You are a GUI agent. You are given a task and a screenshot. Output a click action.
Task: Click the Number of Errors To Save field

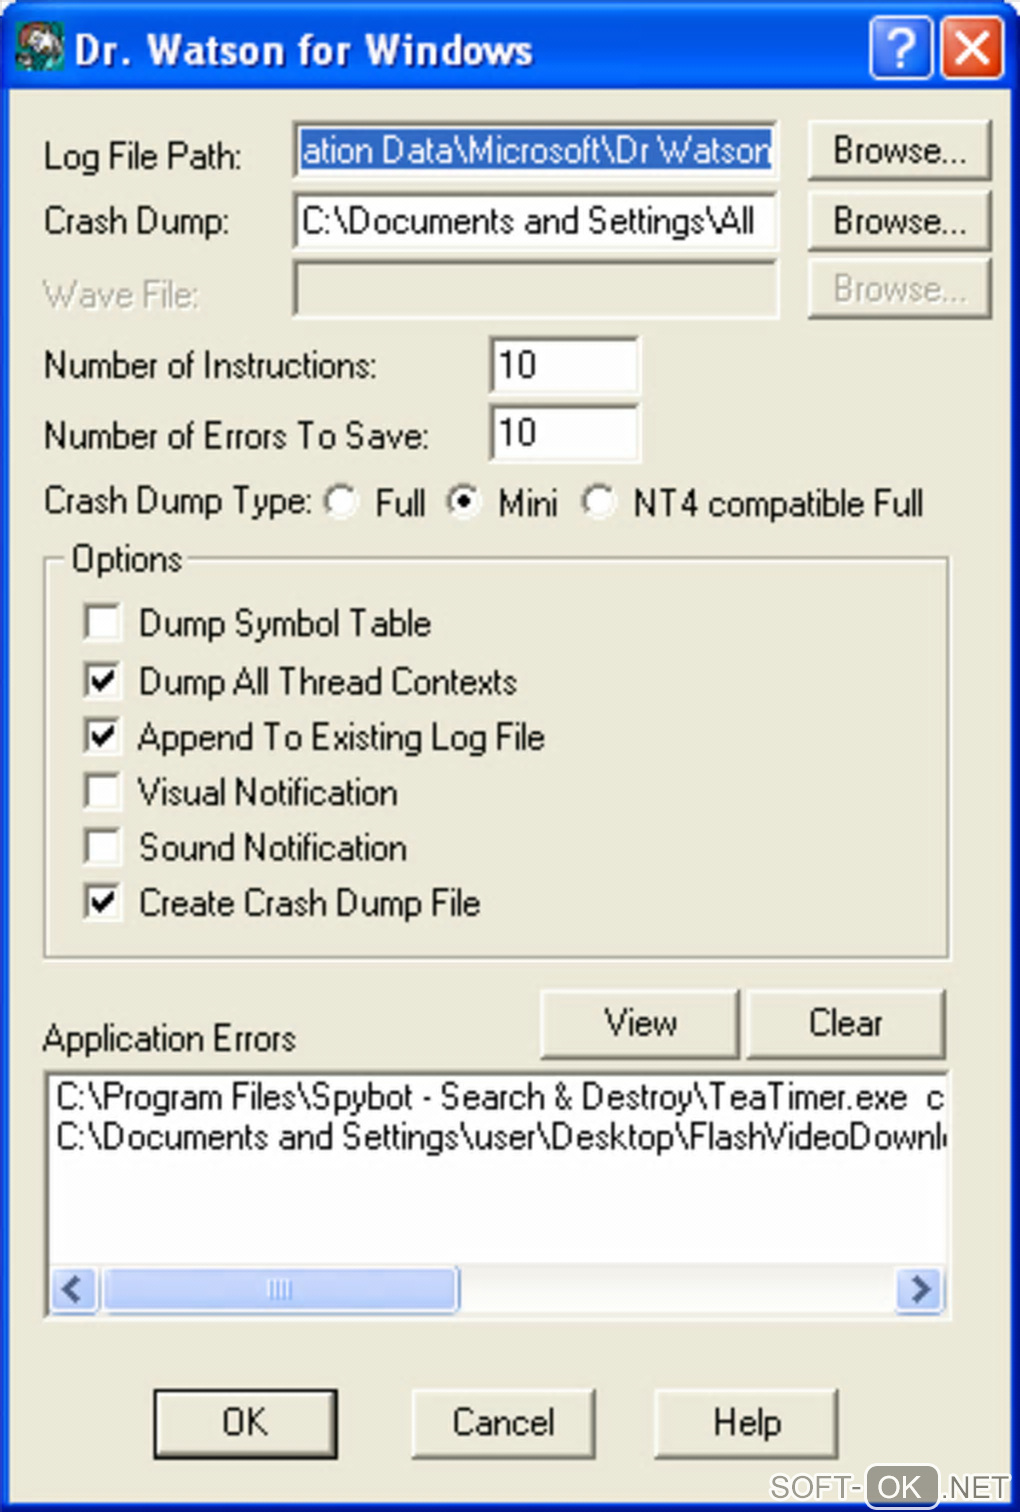click(x=564, y=433)
